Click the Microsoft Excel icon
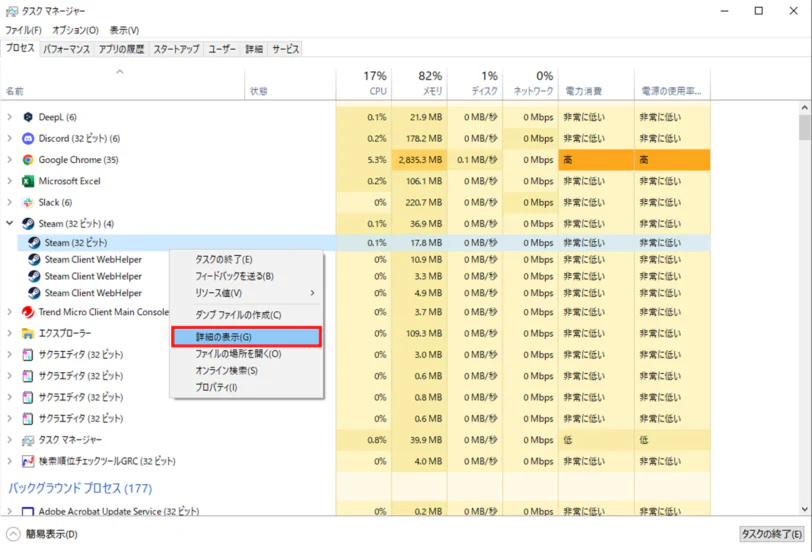812x552 pixels. click(x=28, y=181)
